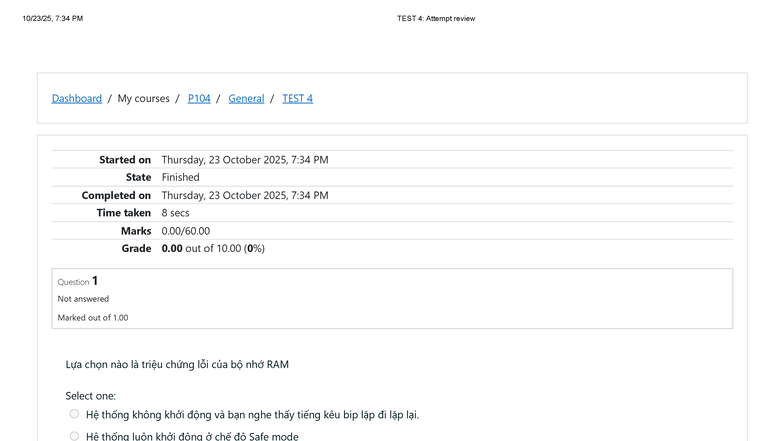Click the page title 'TEST 4: Attempt review'

coord(436,18)
